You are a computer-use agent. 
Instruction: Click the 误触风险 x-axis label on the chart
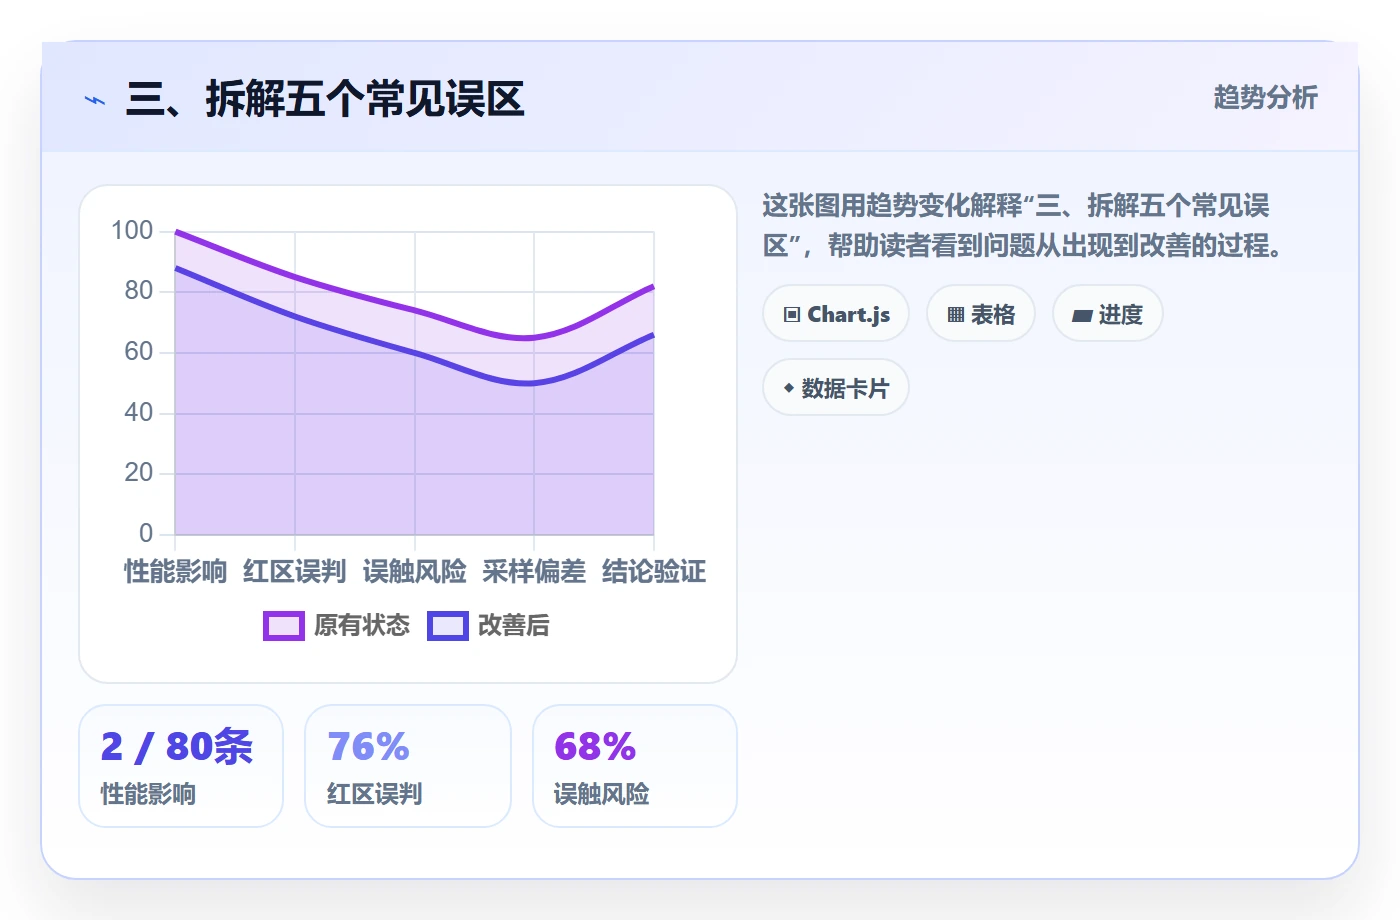415,572
